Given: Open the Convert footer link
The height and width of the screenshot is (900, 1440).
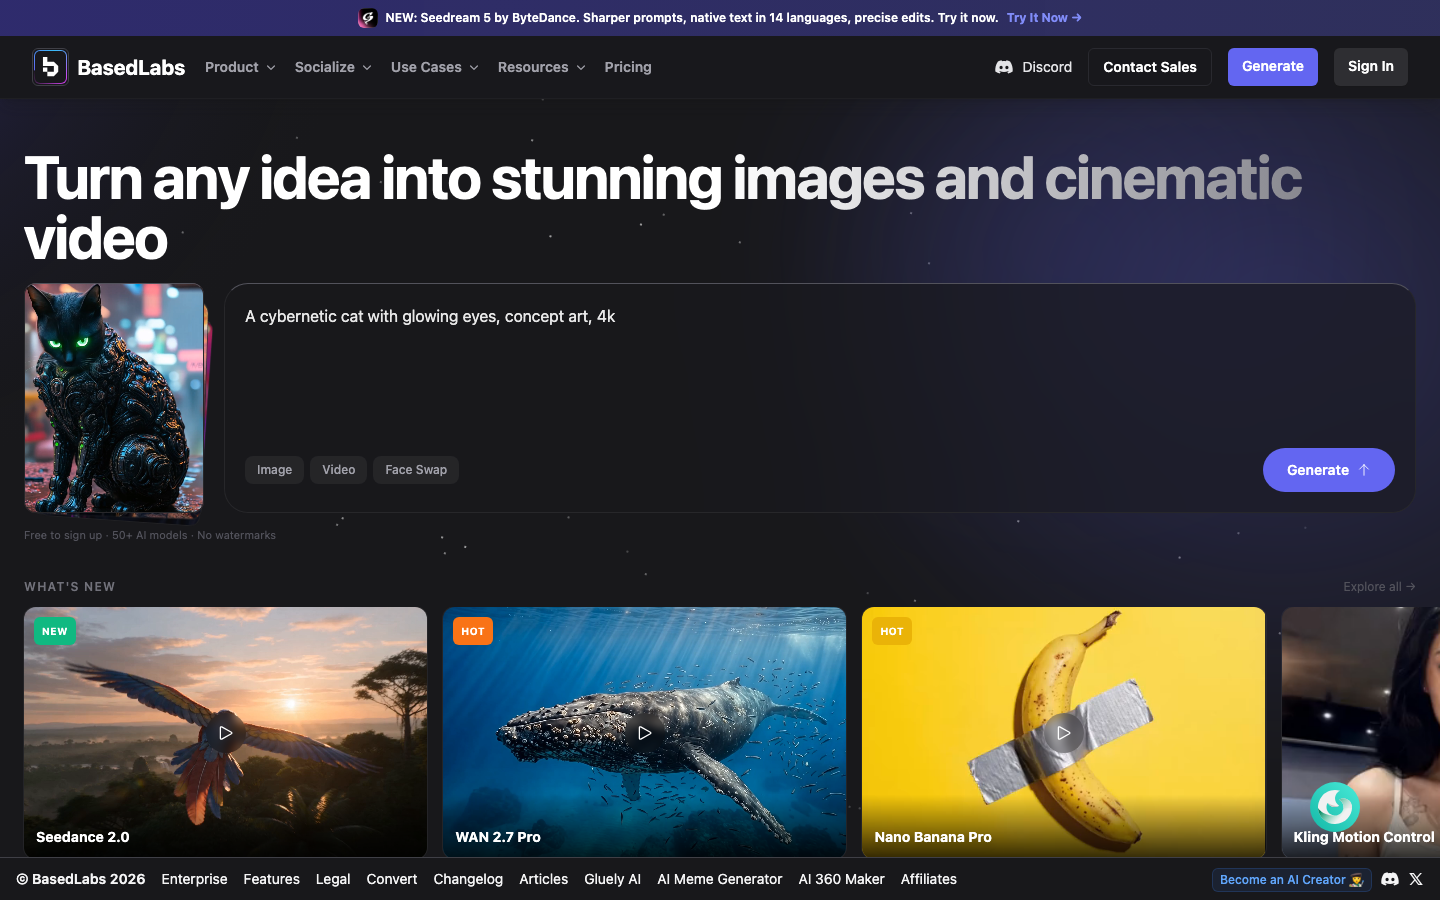Looking at the screenshot, I should coord(392,879).
